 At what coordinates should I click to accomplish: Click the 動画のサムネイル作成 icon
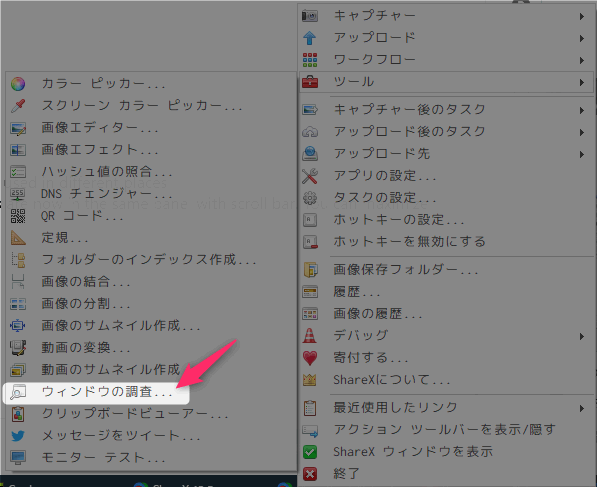pos(18,370)
